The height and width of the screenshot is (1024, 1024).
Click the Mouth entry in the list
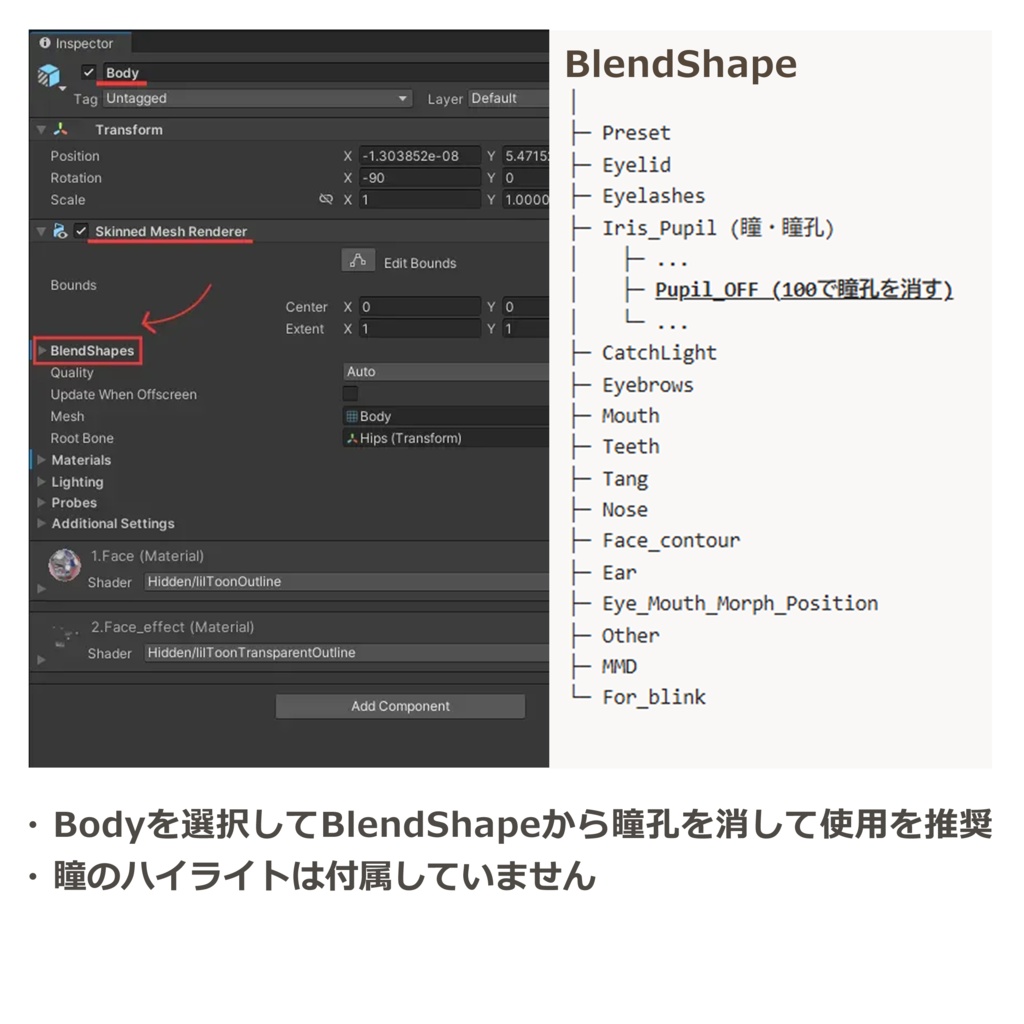[631, 415]
